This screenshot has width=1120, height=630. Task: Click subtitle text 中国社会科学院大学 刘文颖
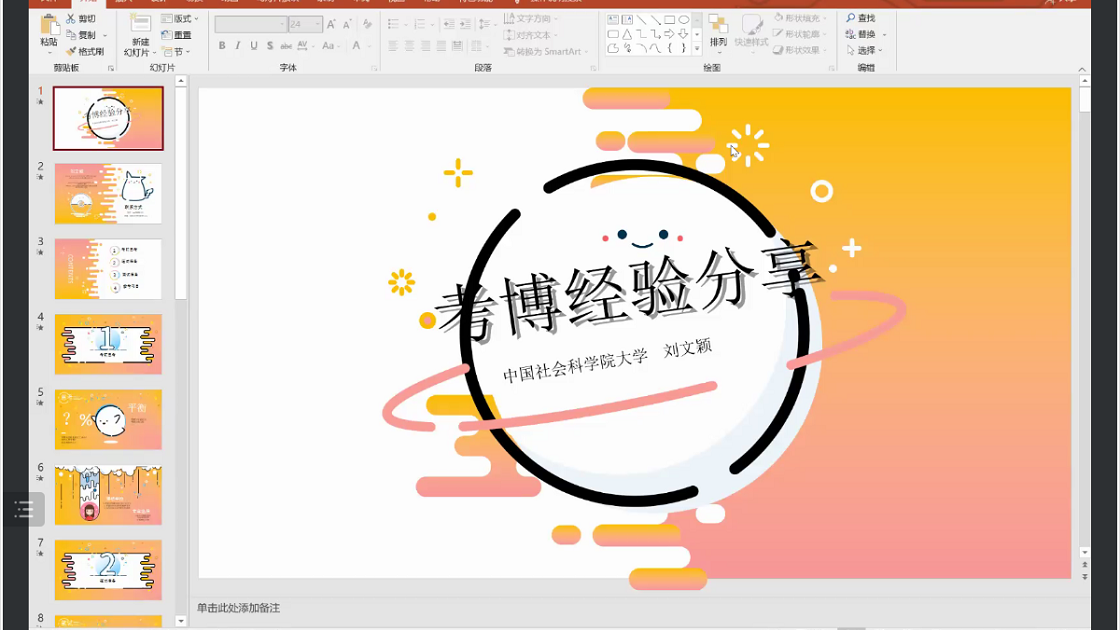coord(607,359)
